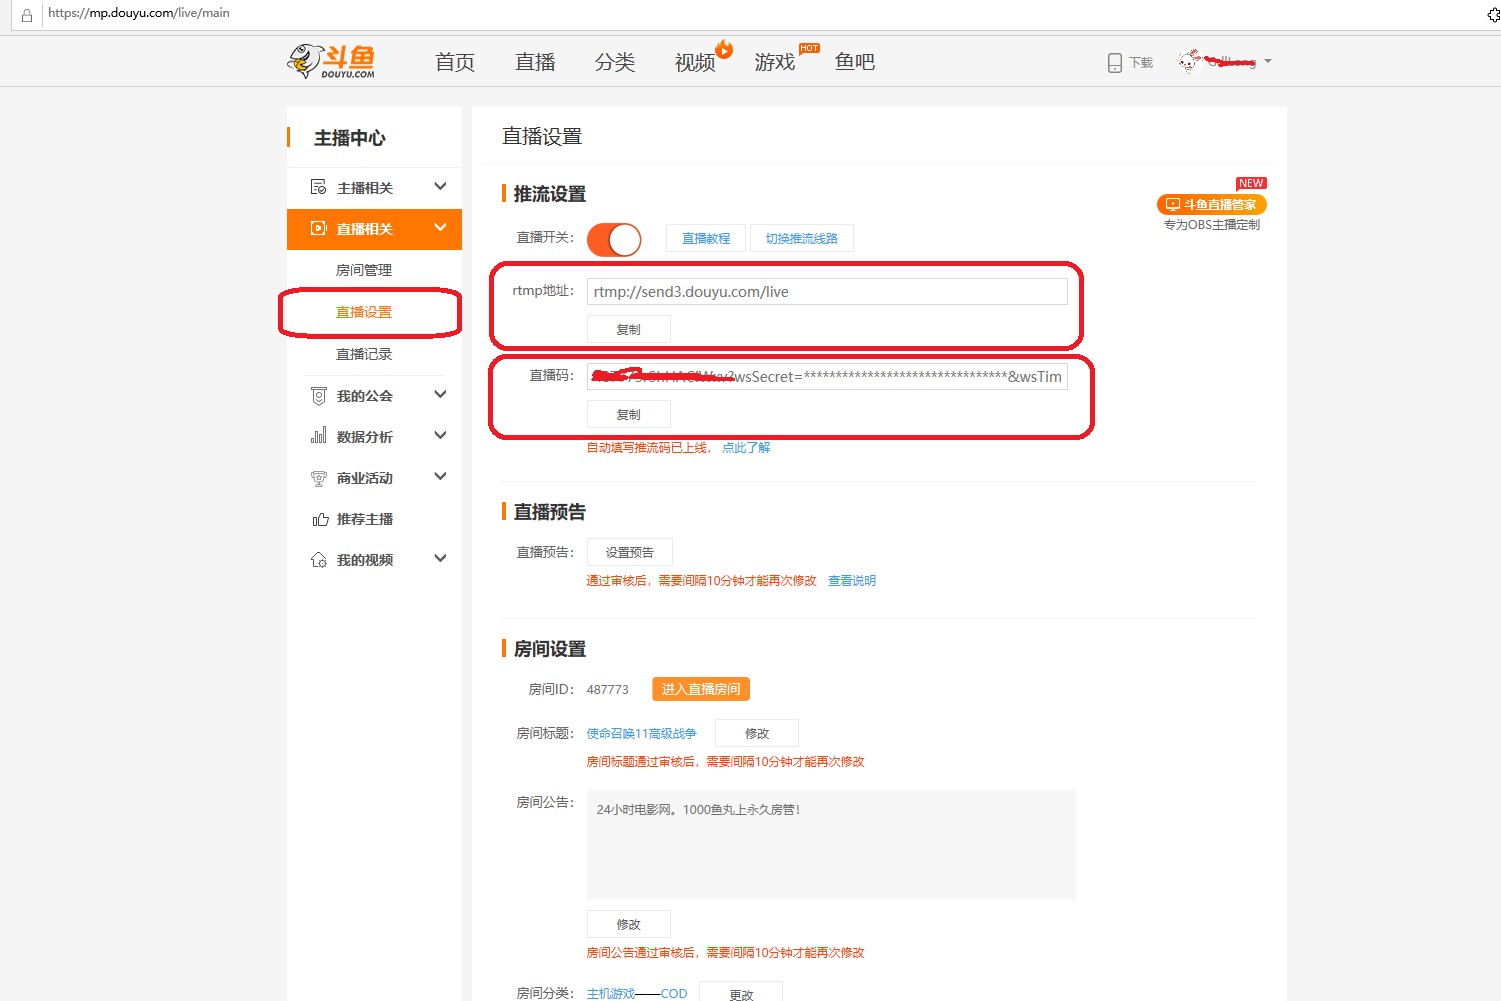Open the 使命召唤11高级战争 title link

click(641, 734)
